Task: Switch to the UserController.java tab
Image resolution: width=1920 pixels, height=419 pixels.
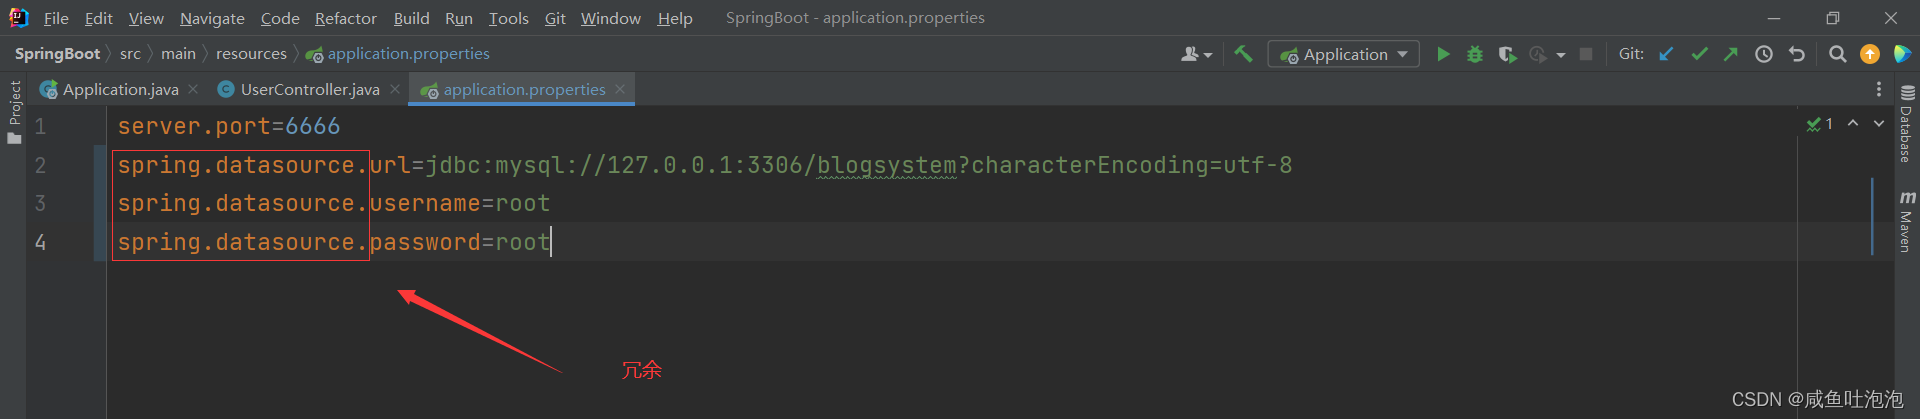Action: tap(309, 90)
